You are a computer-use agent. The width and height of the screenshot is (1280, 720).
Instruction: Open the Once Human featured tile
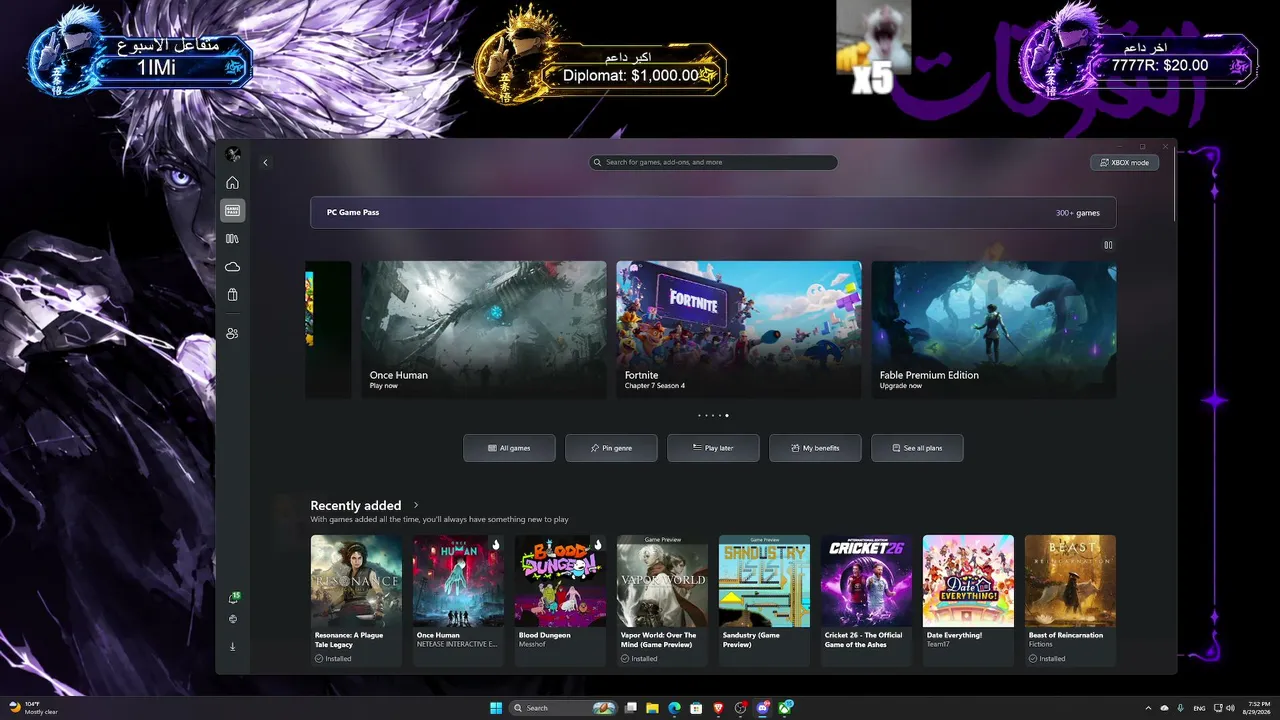[x=484, y=330]
